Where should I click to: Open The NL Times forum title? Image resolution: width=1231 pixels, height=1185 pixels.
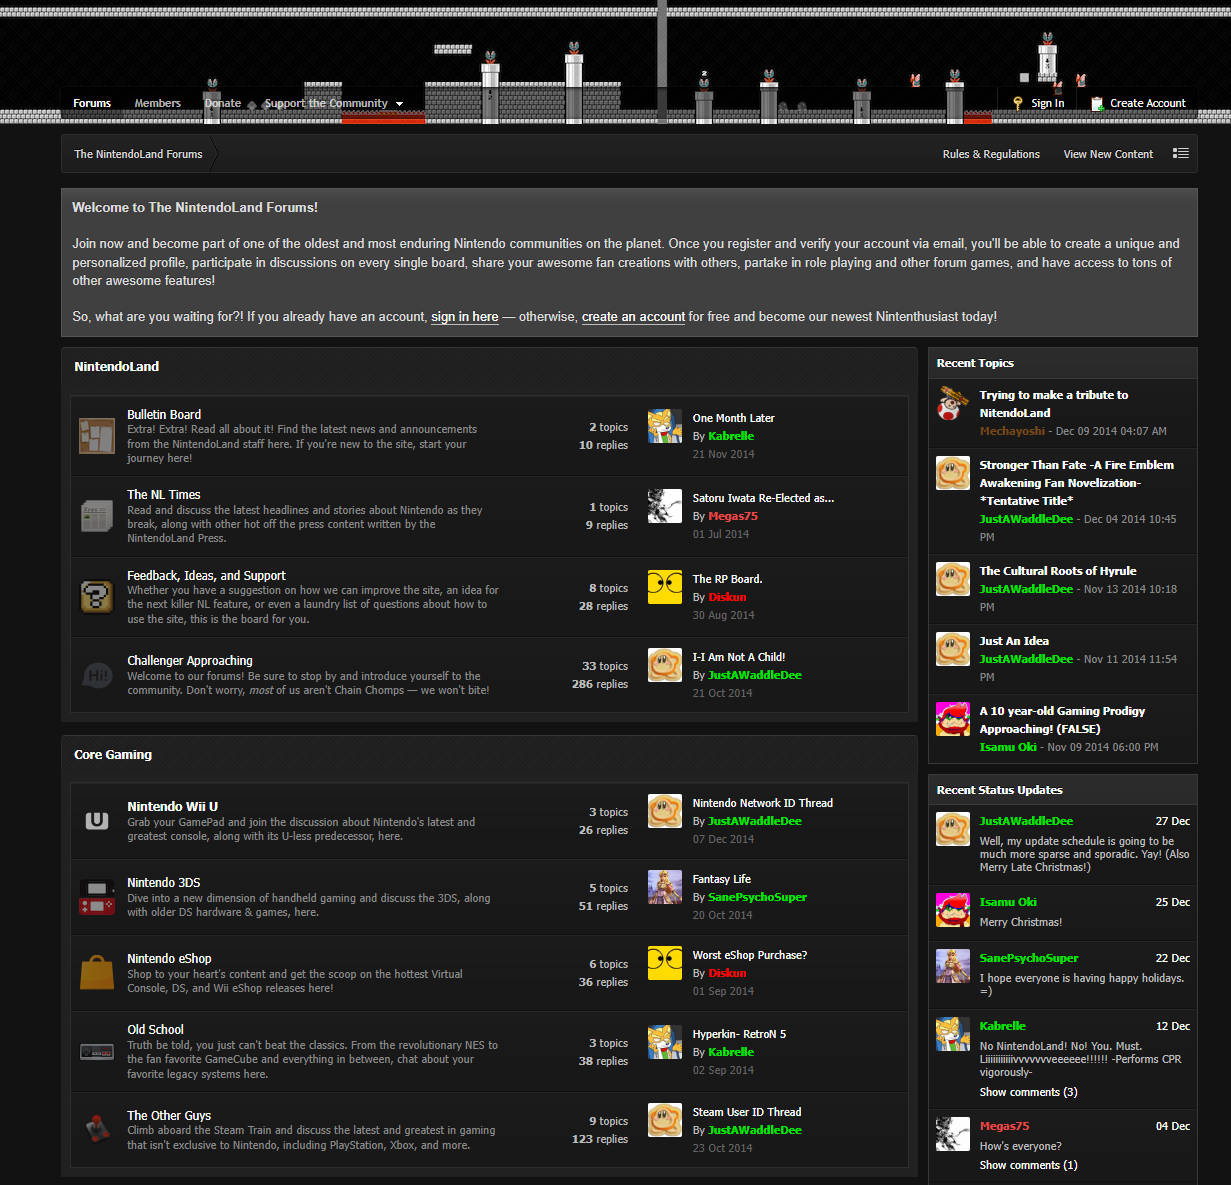[x=164, y=495]
